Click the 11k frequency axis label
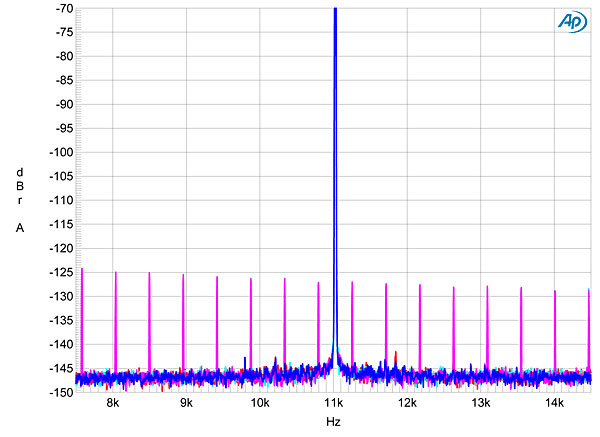600x437 pixels. coord(334,403)
